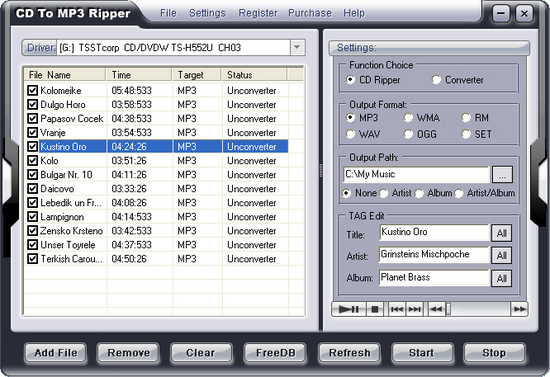Click the Target column header
This screenshot has height=377, width=550.
(197, 75)
